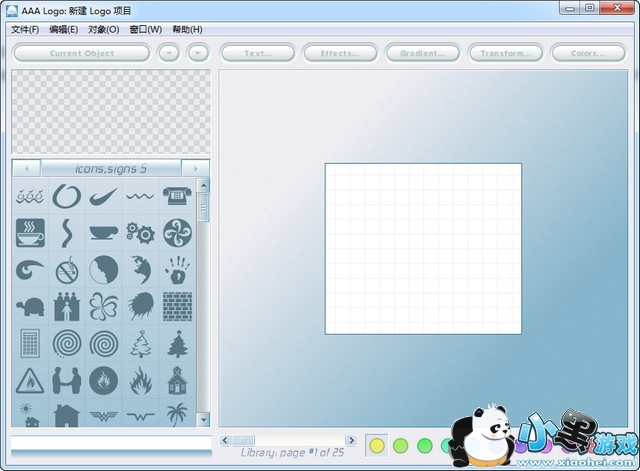
Task: Select previous object with left arrow button
Action: 169,53
